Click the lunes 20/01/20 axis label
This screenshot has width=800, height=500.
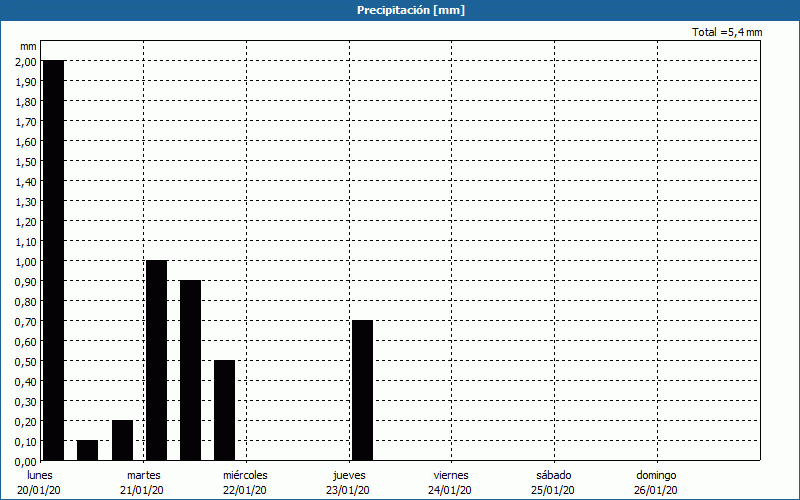point(39,483)
